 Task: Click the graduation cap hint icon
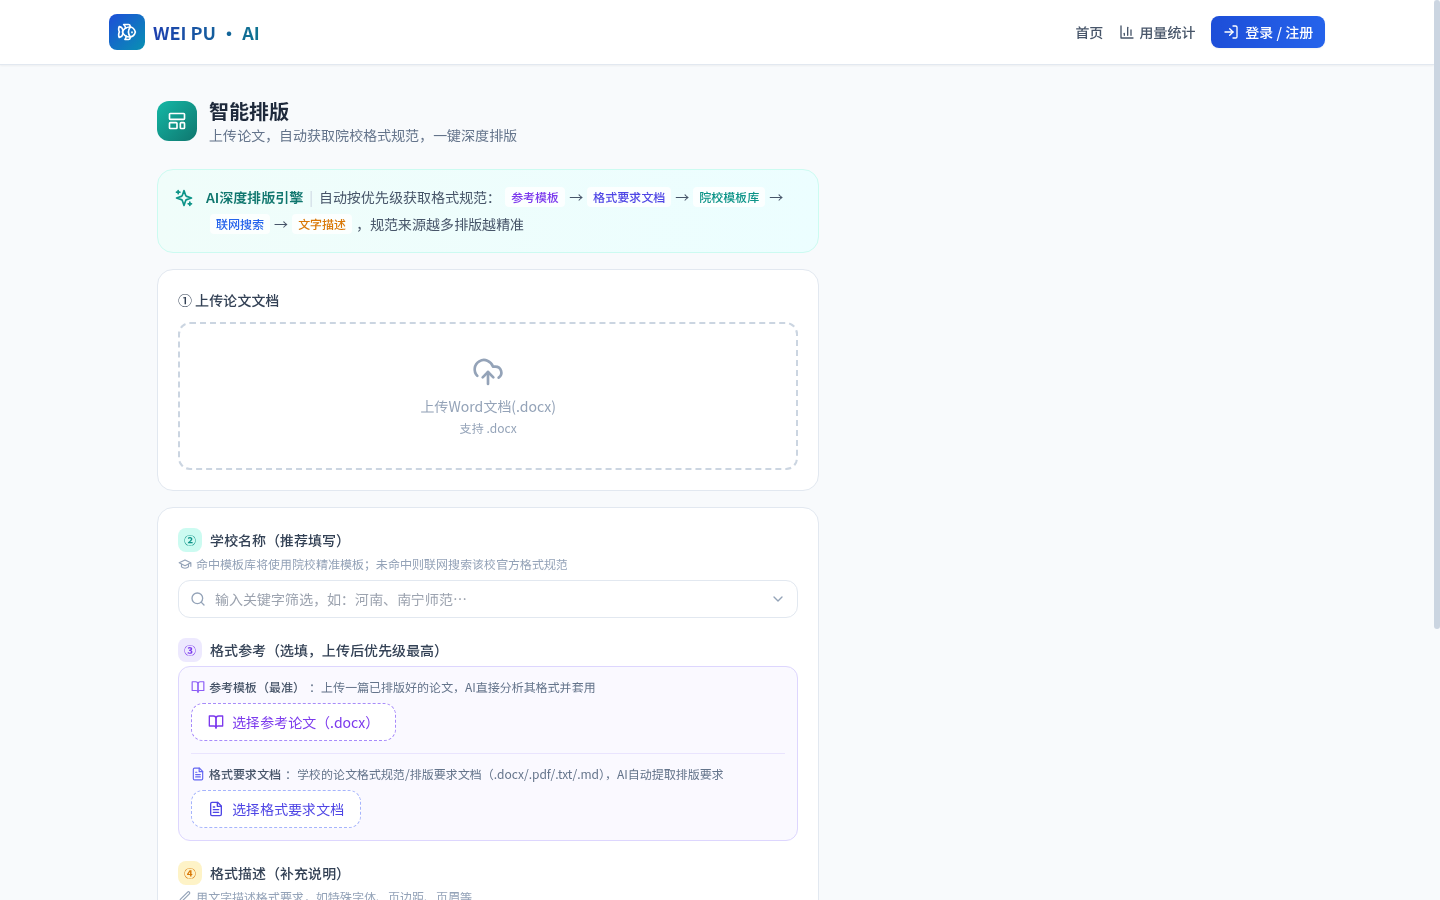click(185, 564)
